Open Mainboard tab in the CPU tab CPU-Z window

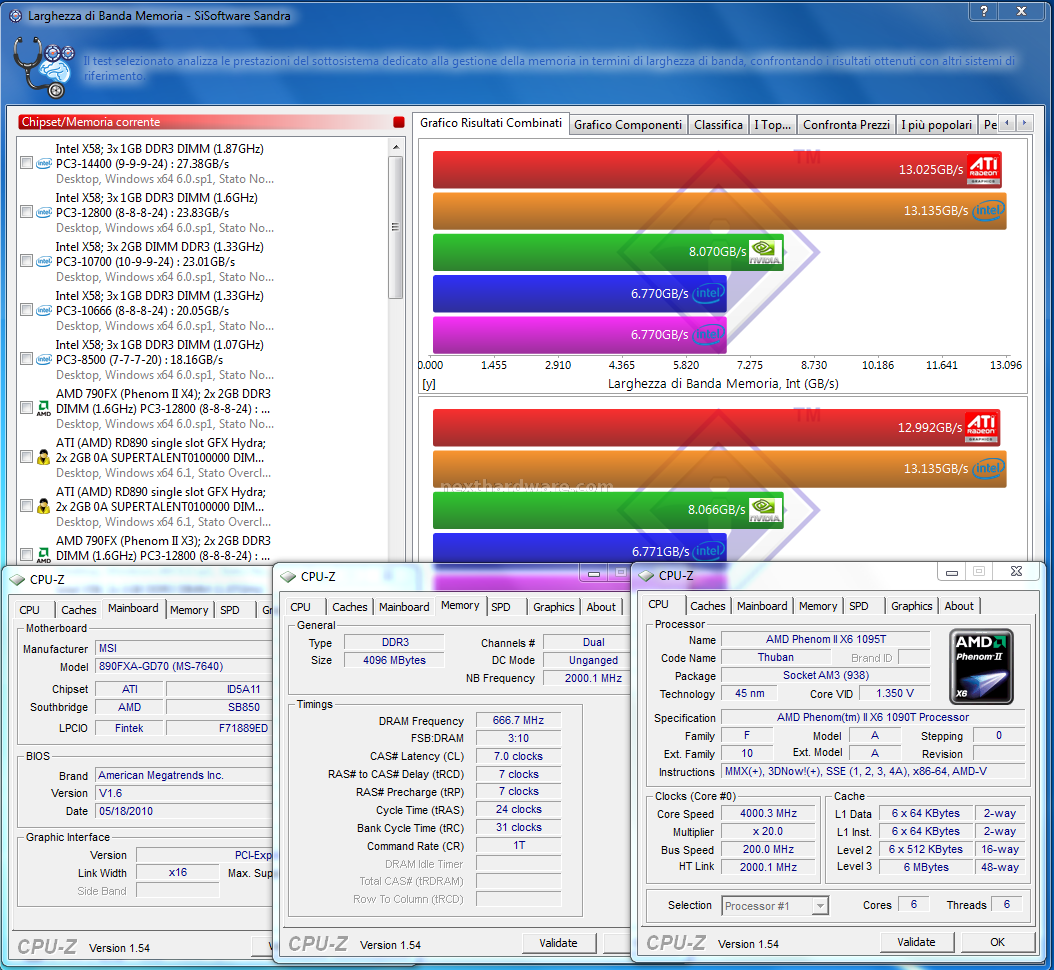(762, 606)
